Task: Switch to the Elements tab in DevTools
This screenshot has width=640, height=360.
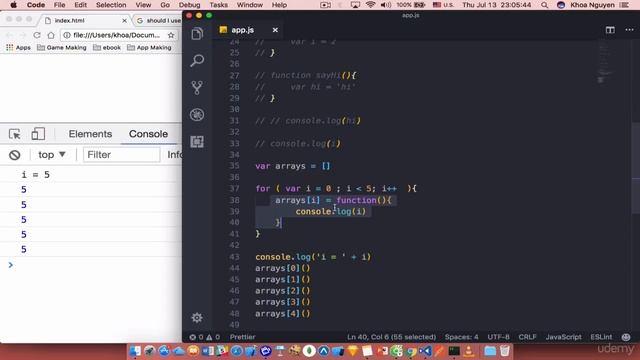Action: [90, 134]
